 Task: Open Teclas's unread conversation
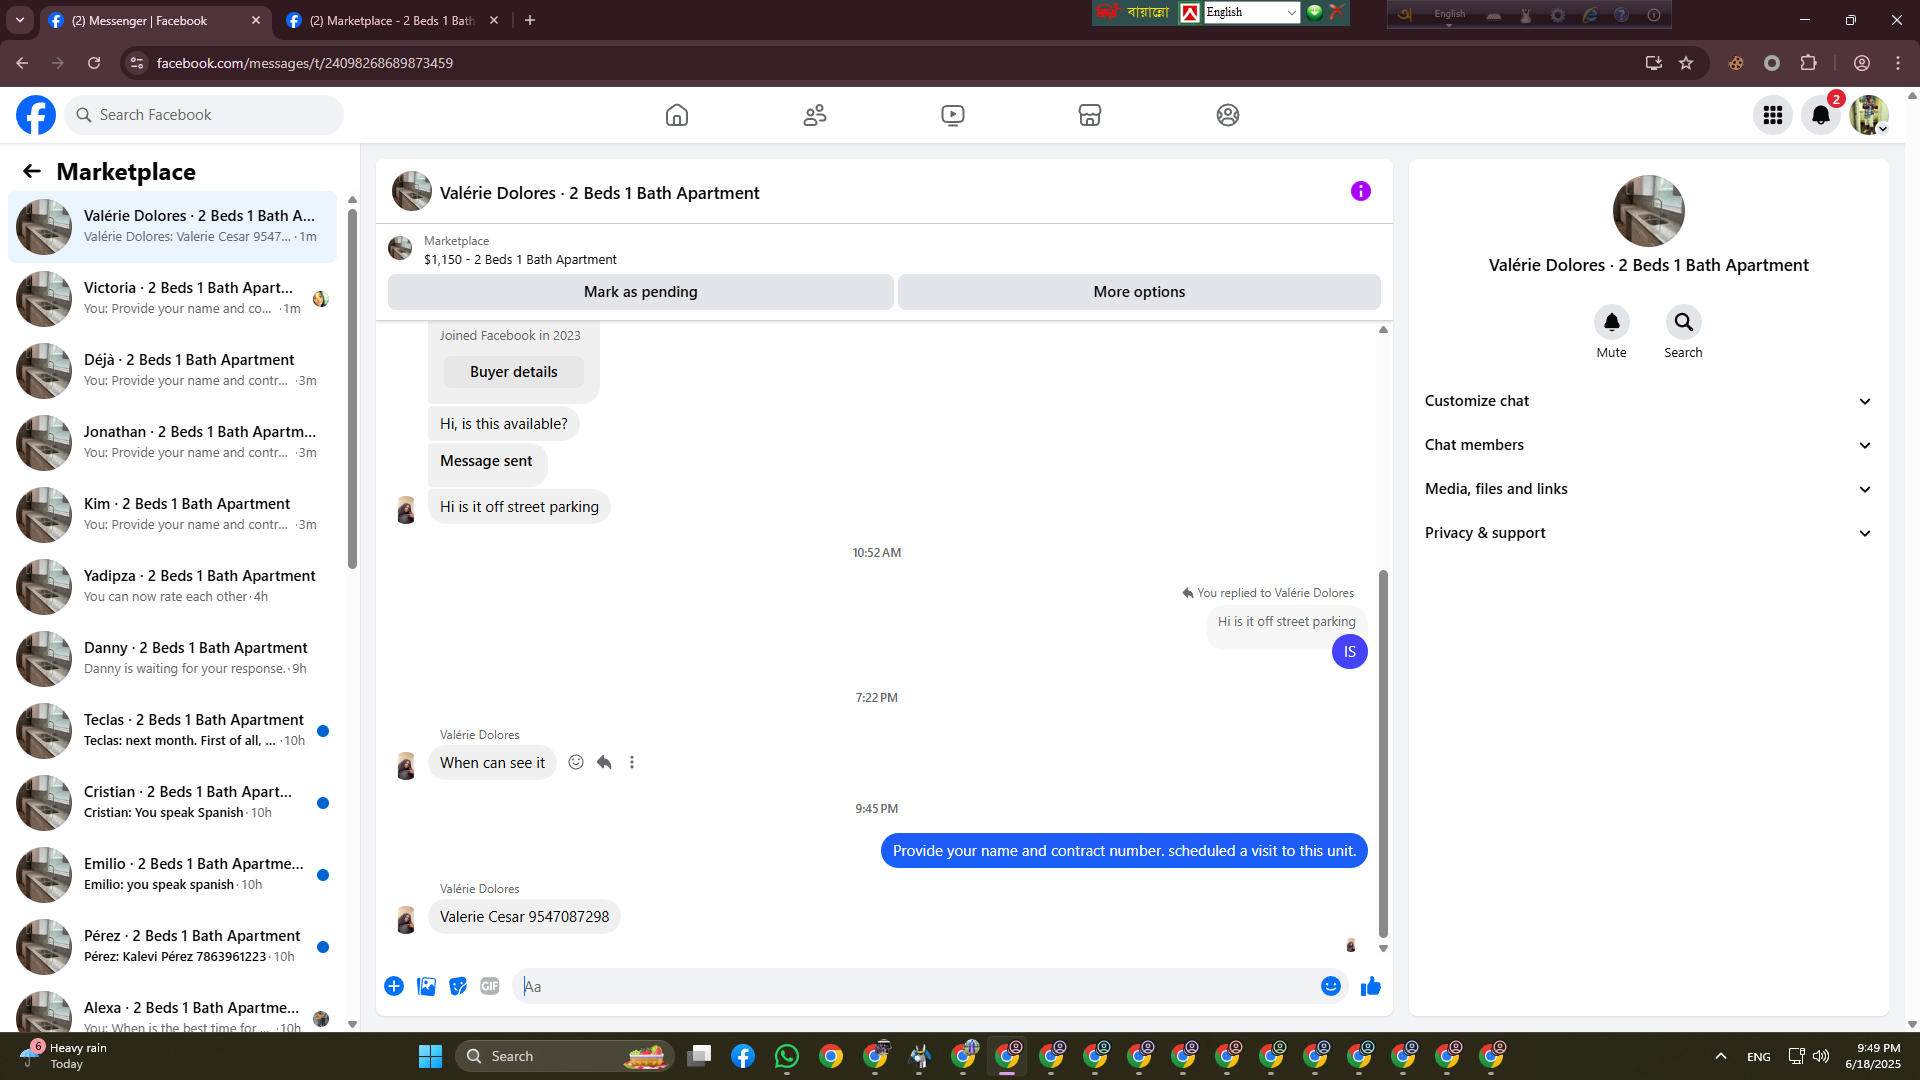tap(172, 731)
